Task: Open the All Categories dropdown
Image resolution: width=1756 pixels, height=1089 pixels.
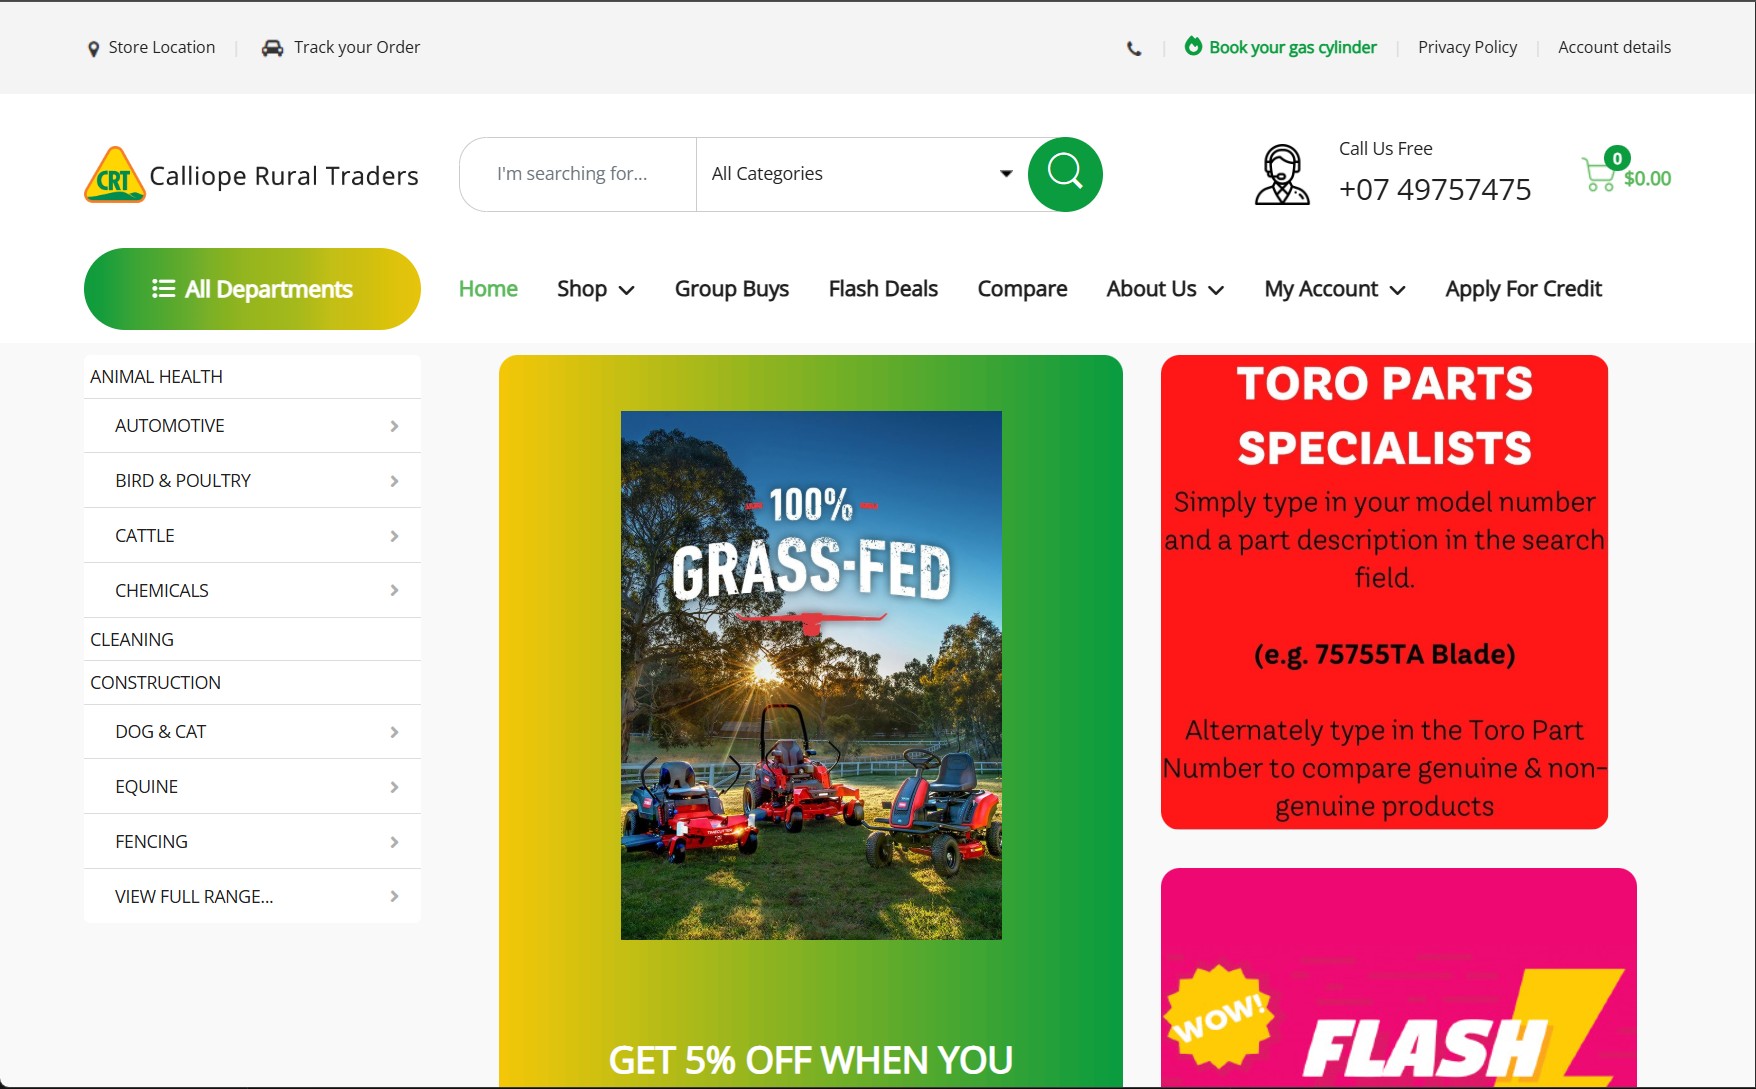Action: click(x=862, y=174)
